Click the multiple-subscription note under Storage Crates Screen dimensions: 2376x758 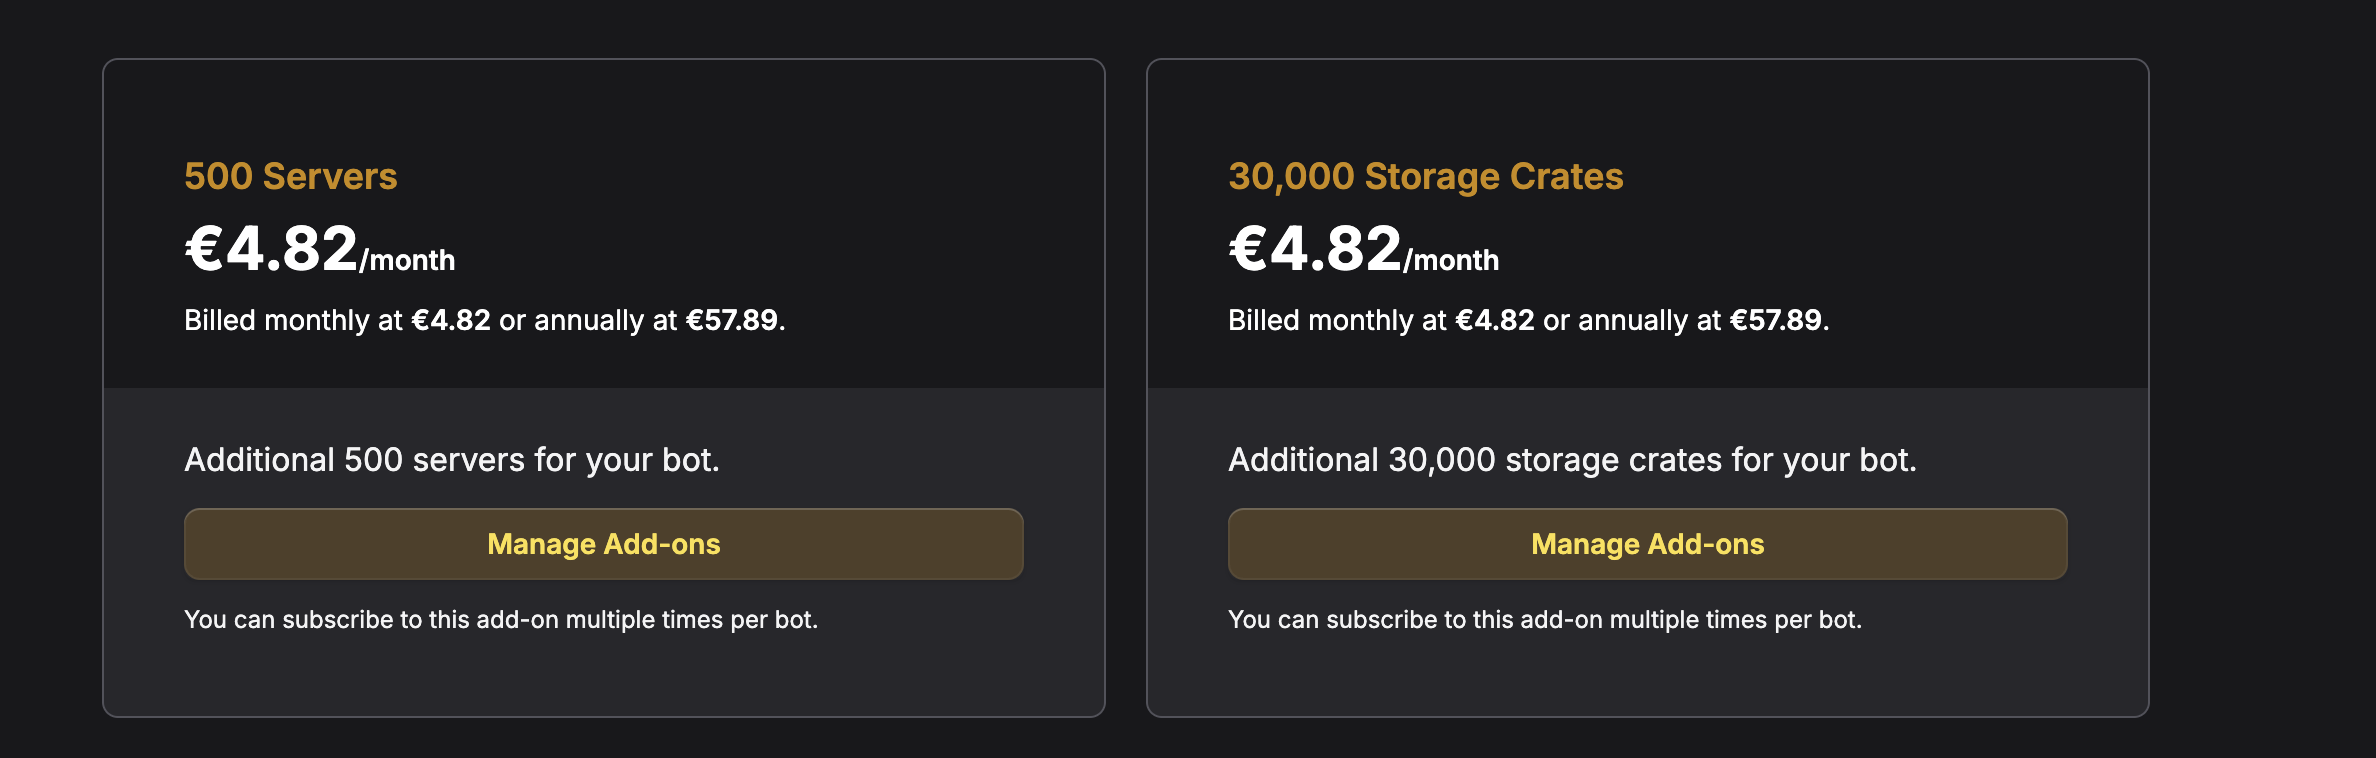[x=1545, y=620]
